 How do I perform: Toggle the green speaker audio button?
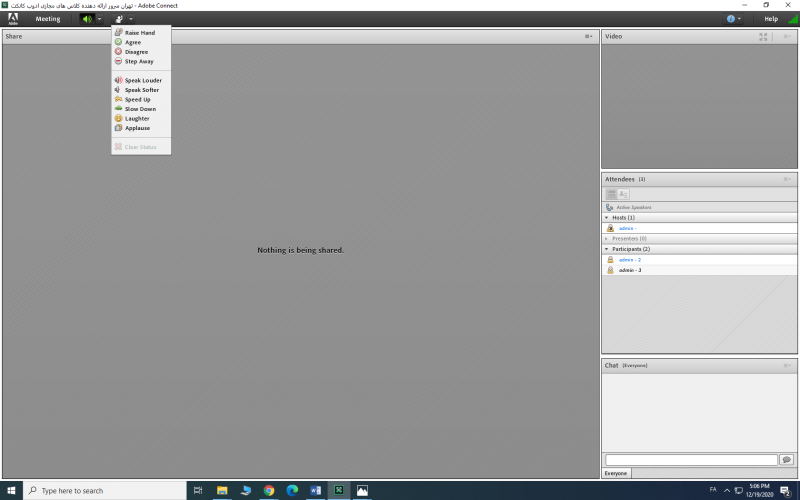[x=87, y=19]
